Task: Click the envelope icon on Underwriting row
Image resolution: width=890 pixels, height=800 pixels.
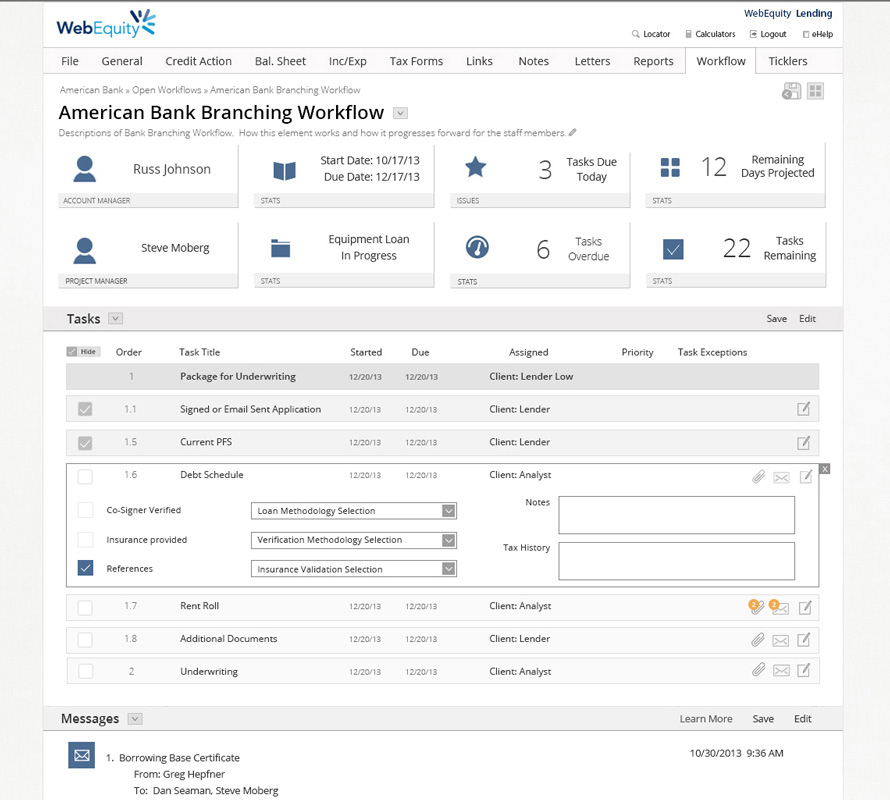Action: click(781, 671)
